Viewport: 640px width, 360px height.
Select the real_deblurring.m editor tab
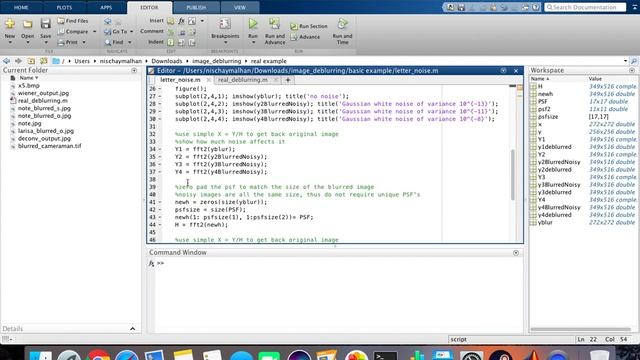[243, 80]
